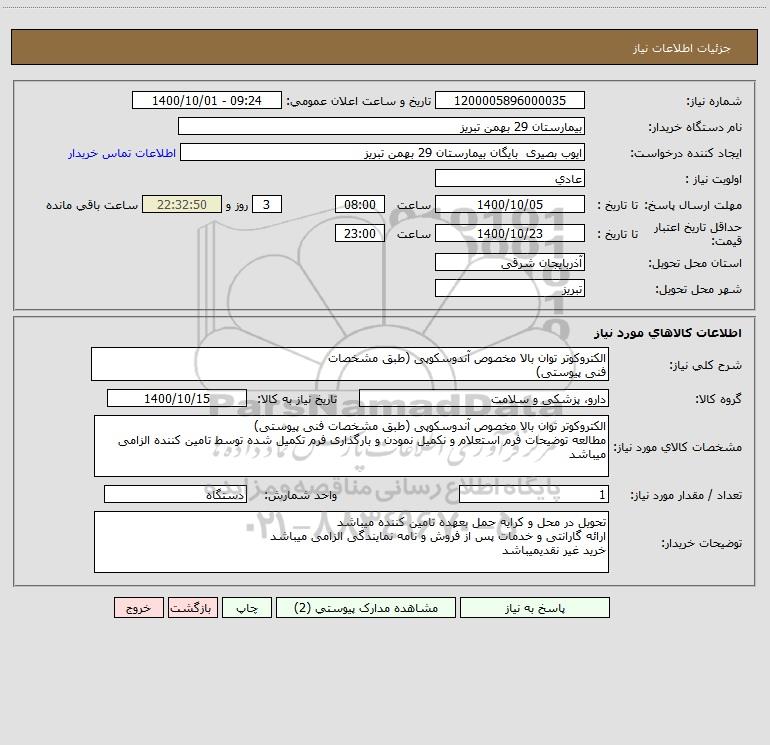Click the goods group field 'دارو، پزشکی و سلامت'

(484, 398)
